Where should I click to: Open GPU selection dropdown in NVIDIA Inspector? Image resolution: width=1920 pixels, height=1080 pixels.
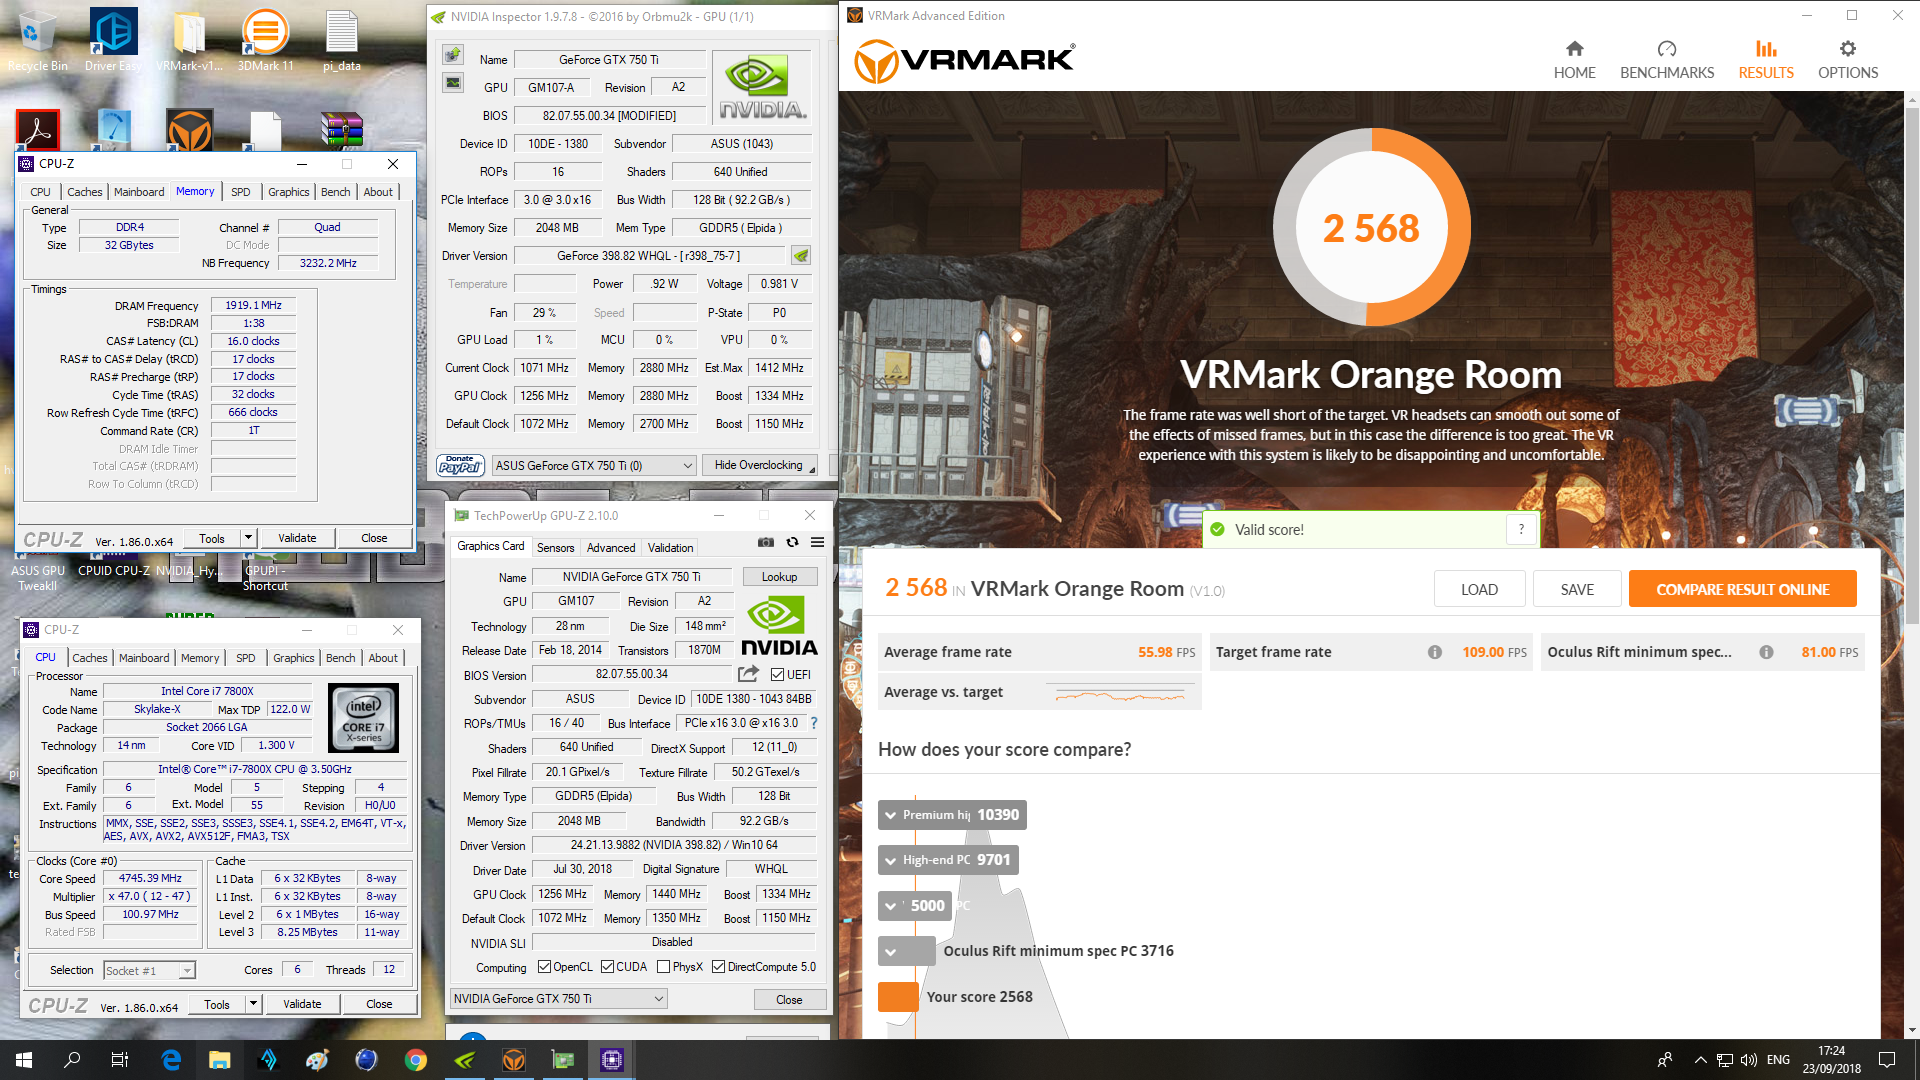tap(594, 465)
